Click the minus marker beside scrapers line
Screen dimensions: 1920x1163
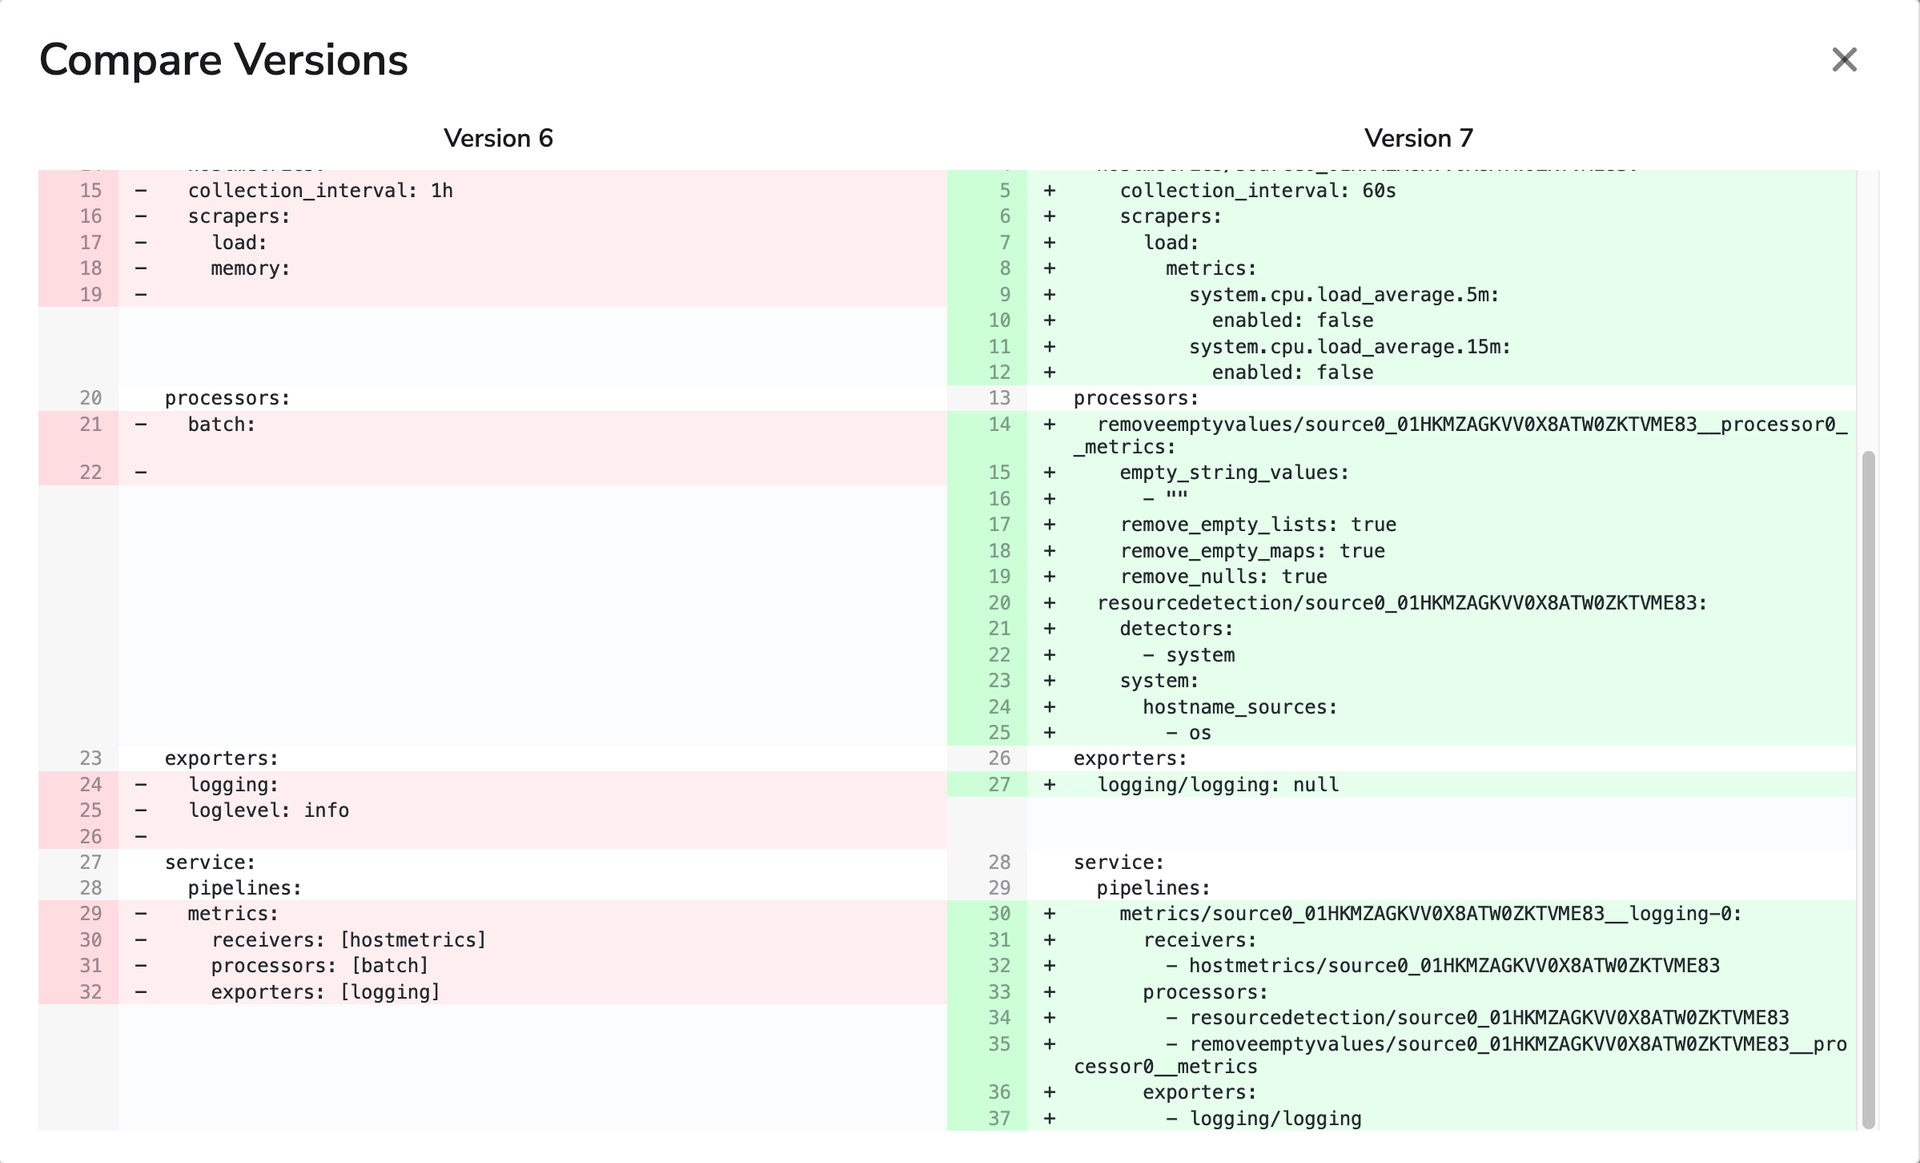coord(140,216)
